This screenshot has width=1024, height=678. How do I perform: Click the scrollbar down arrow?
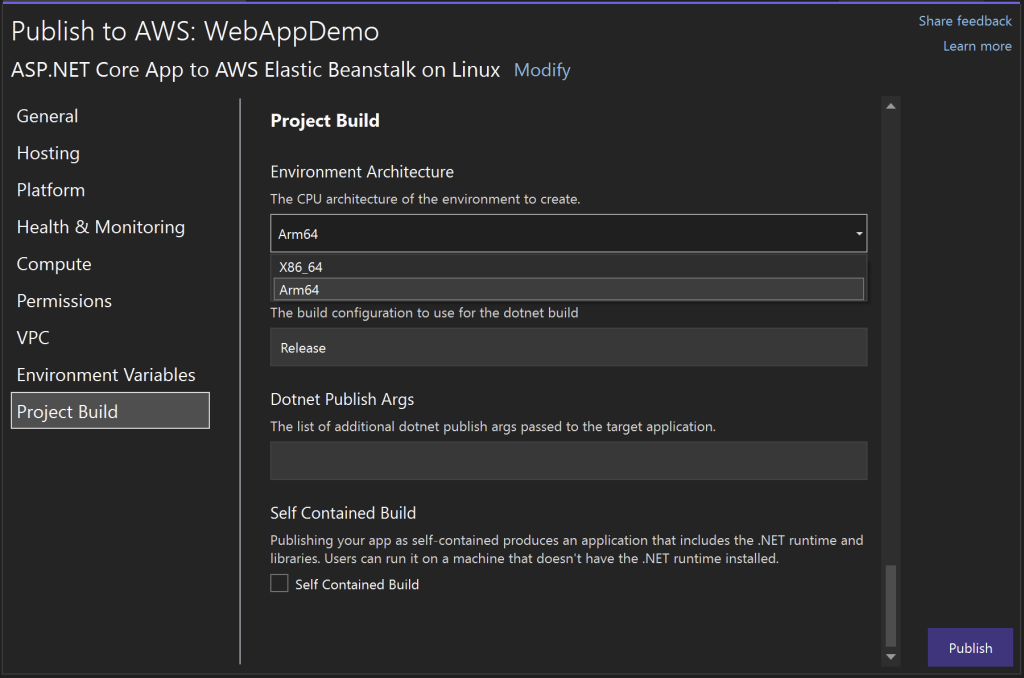point(890,658)
